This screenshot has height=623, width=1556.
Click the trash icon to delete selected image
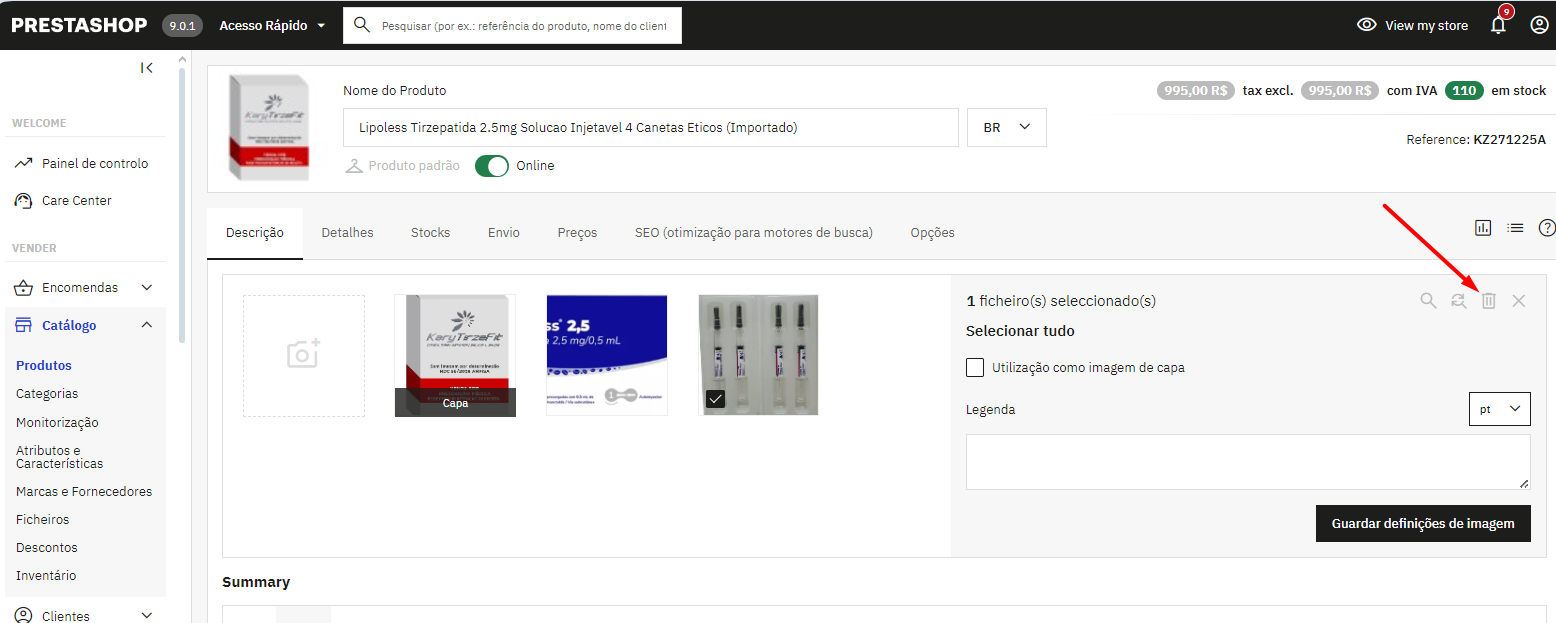(1488, 301)
